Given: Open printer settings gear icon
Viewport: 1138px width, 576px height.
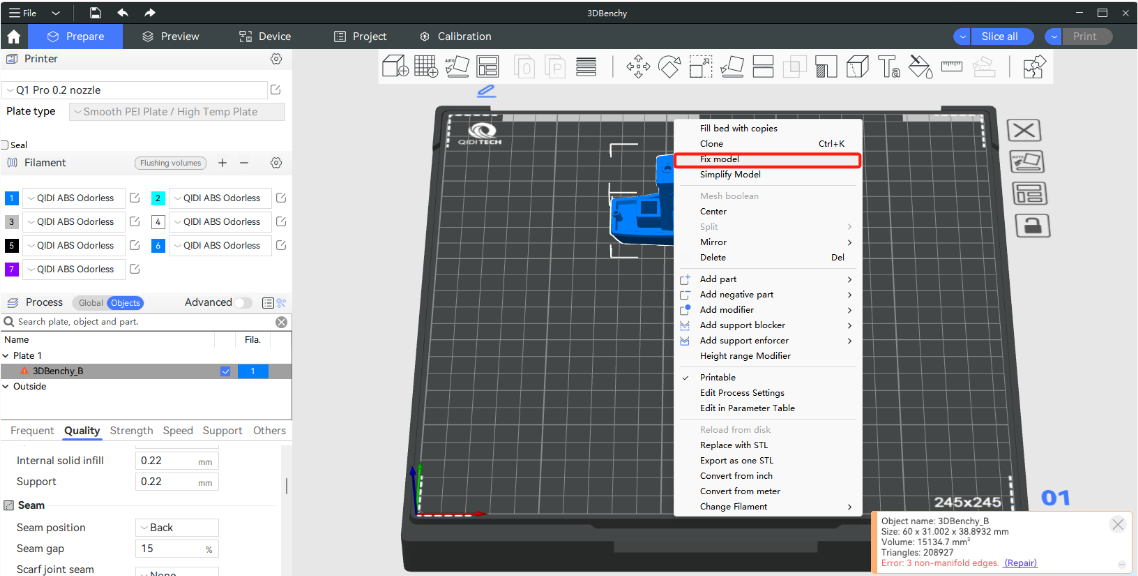Looking at the screenshot, I should (x=276, y=59).
